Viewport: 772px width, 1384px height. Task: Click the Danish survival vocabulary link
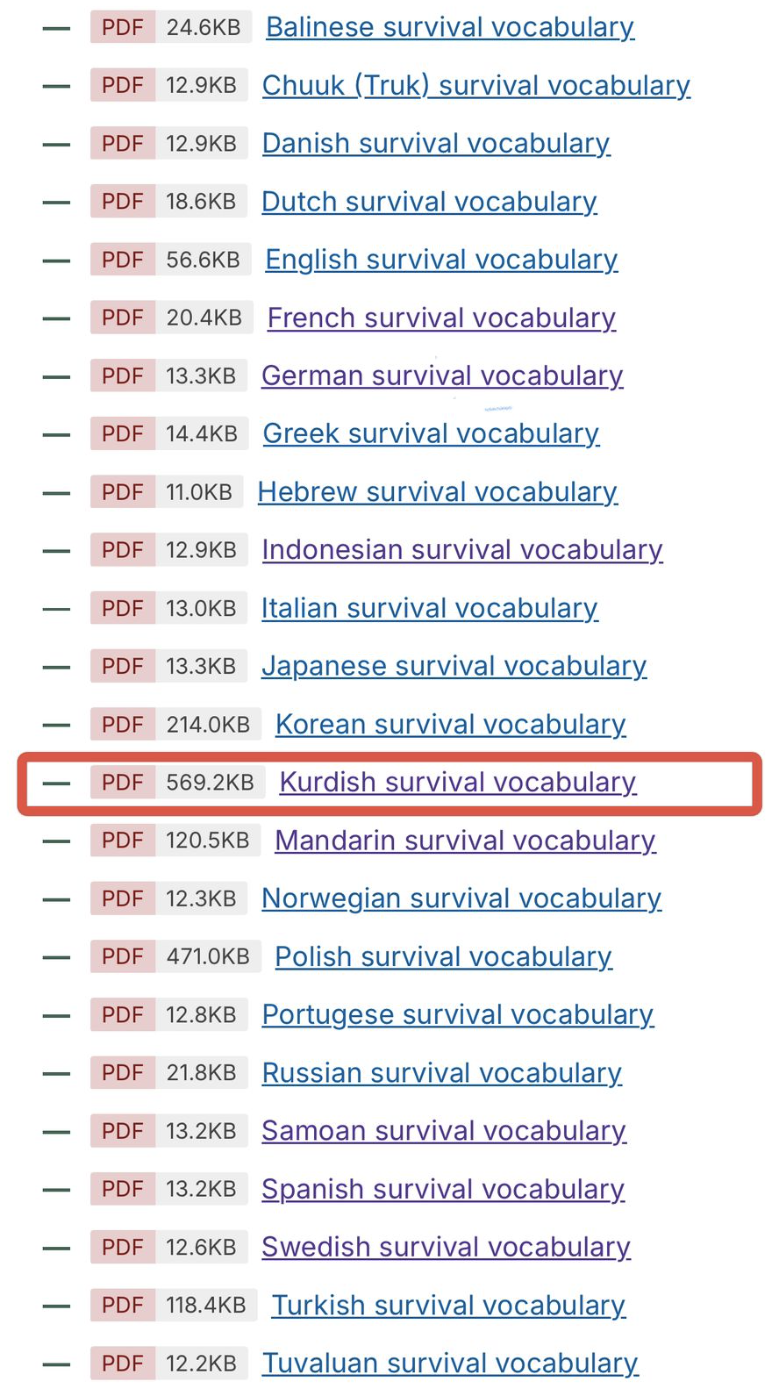(435, 143)
